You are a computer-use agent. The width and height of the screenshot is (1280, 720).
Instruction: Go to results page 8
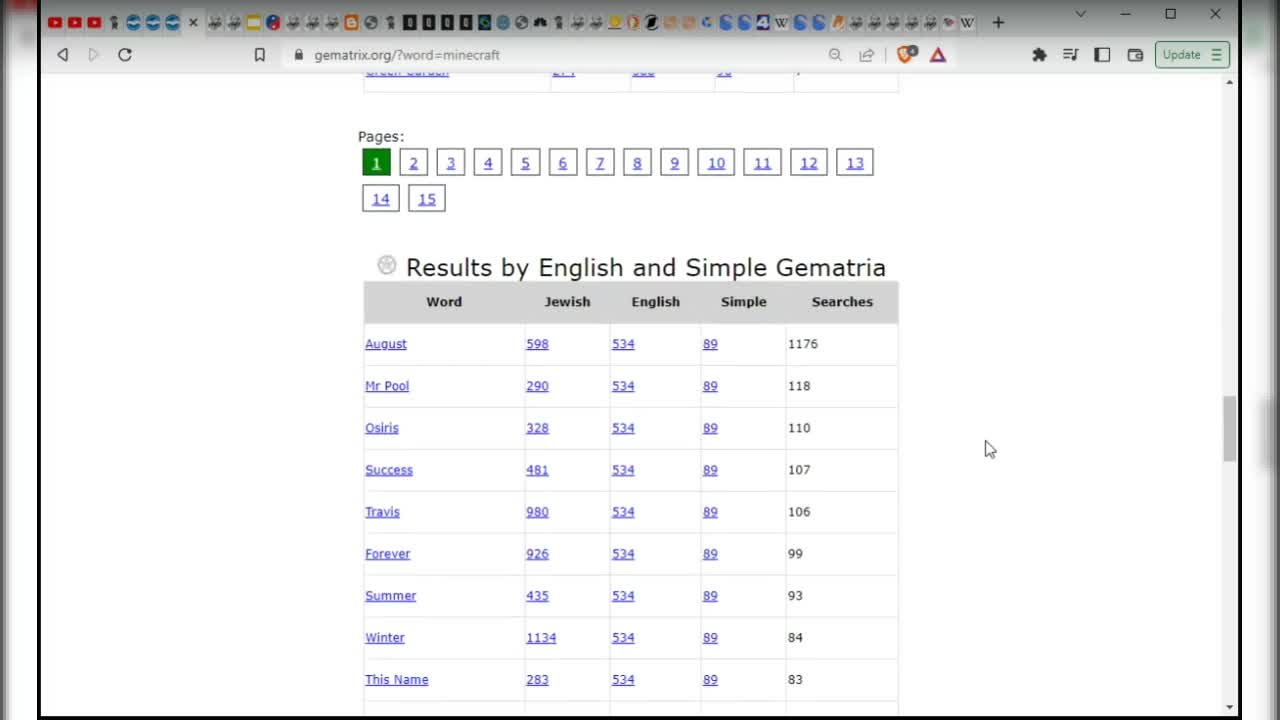637,163
